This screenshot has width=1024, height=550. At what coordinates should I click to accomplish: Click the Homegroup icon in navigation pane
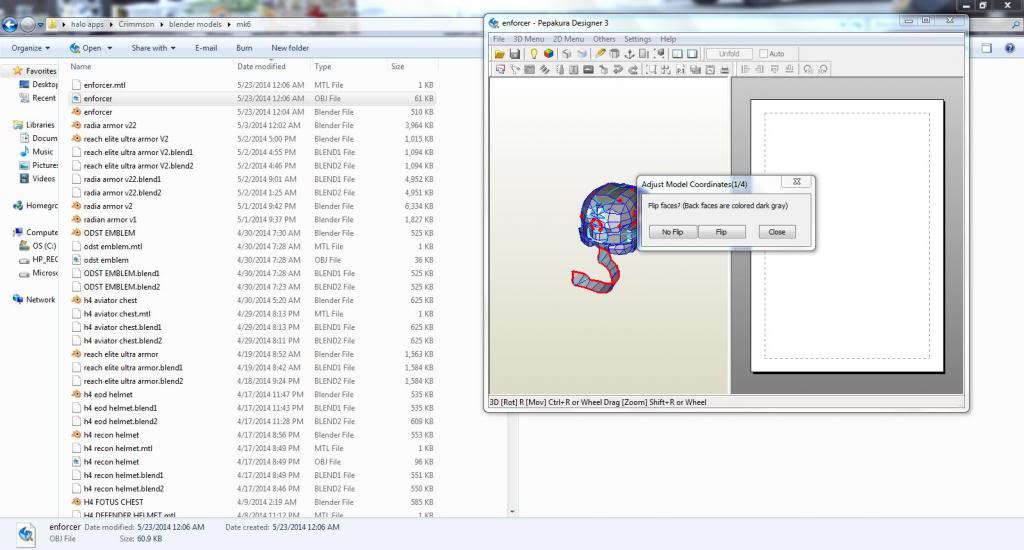coord(18,205)
